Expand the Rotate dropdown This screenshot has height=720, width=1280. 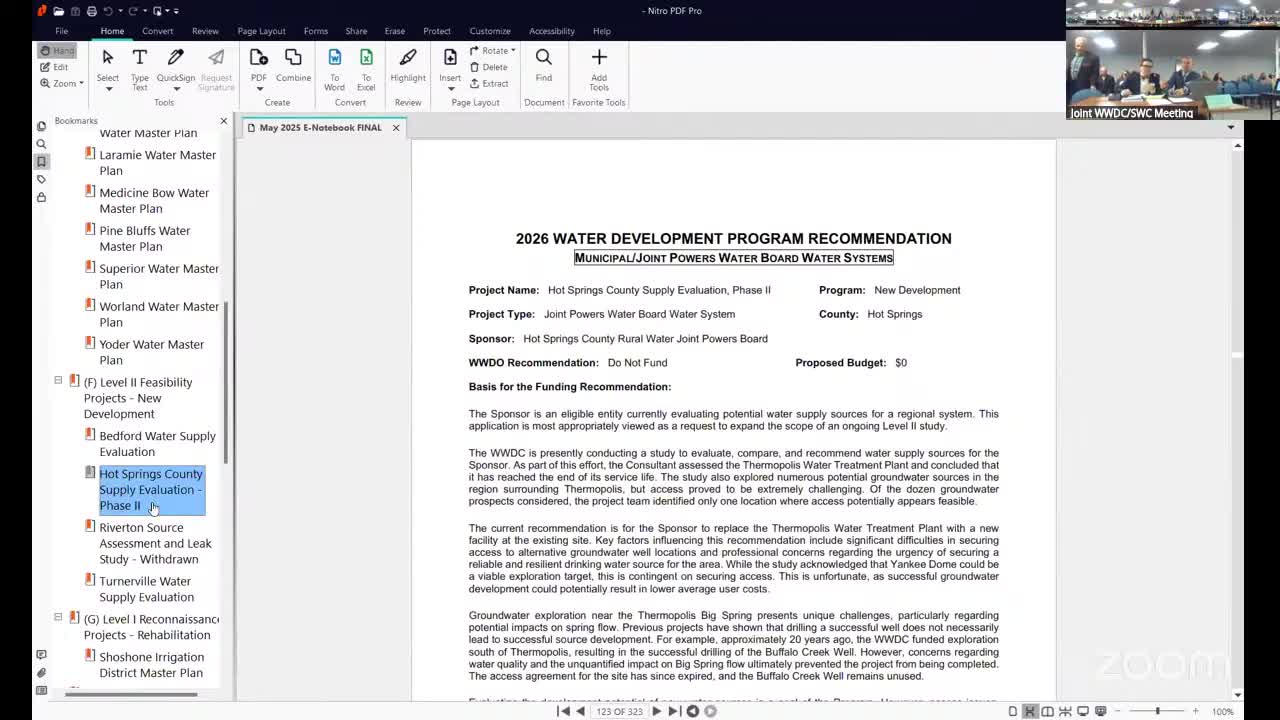pos(494,51)
